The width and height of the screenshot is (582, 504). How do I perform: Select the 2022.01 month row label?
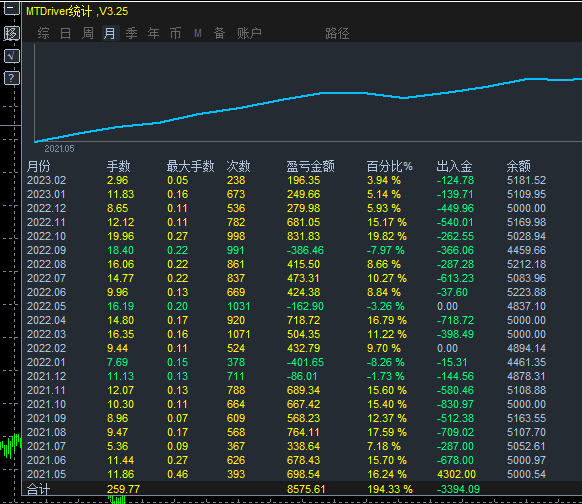pos(46,362)
